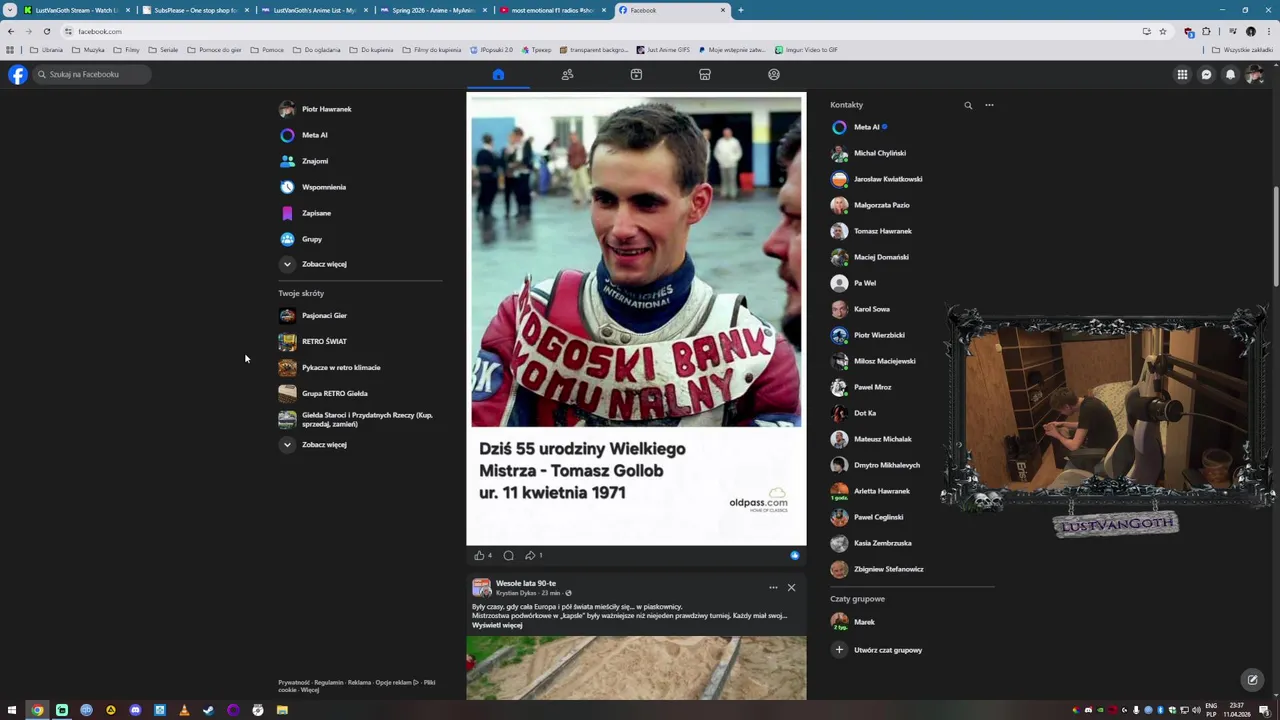Comment on the Tomasz Gollob post
Screen dimensions: 1280x720
point(508,555)
